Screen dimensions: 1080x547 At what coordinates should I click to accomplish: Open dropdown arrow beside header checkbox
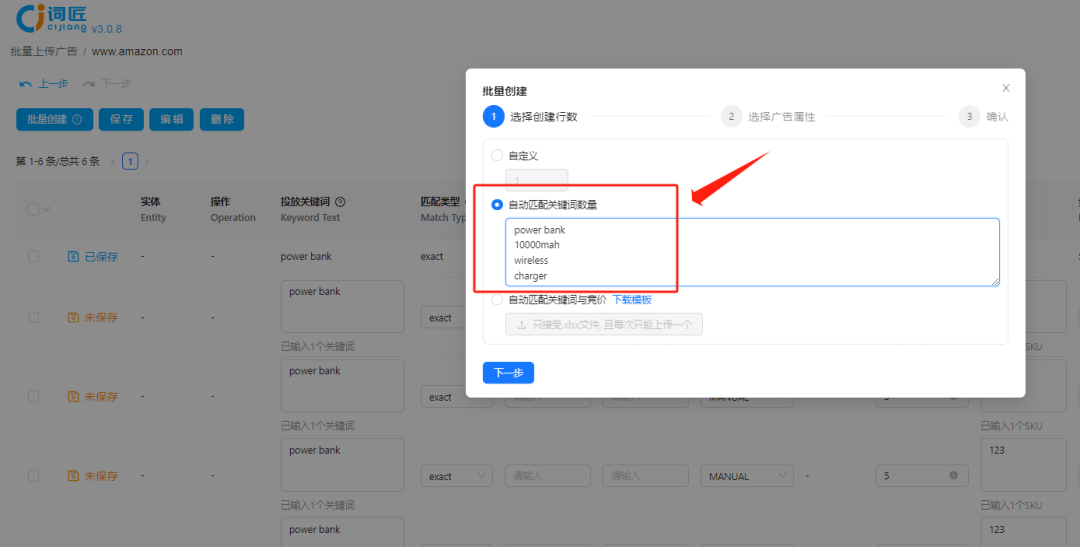(46, 209)
